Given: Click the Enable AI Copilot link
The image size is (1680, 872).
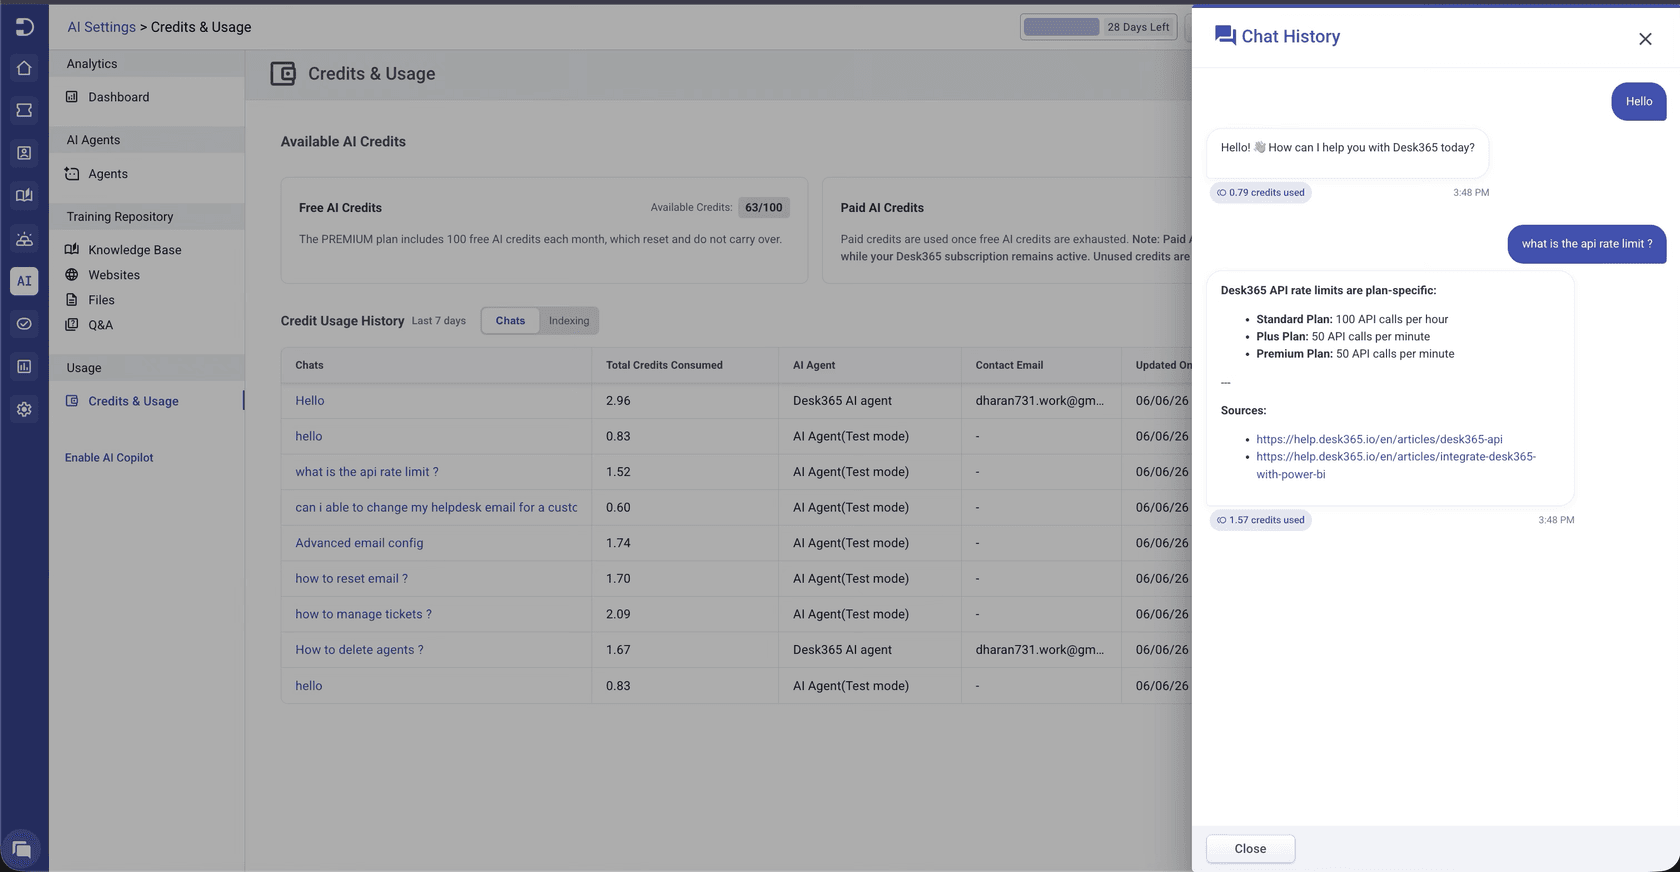Looking at the screenshot, I should [109, 458].
